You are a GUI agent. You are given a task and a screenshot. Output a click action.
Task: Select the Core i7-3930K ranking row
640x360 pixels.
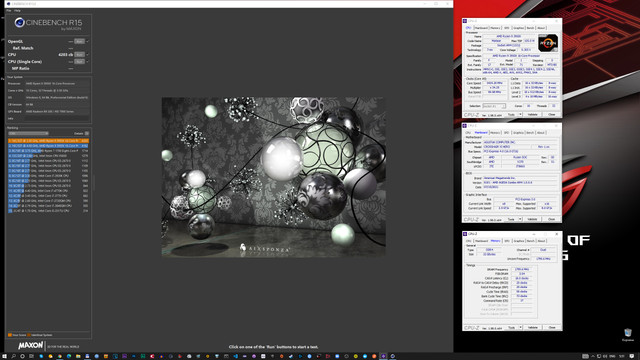(48, 176)
